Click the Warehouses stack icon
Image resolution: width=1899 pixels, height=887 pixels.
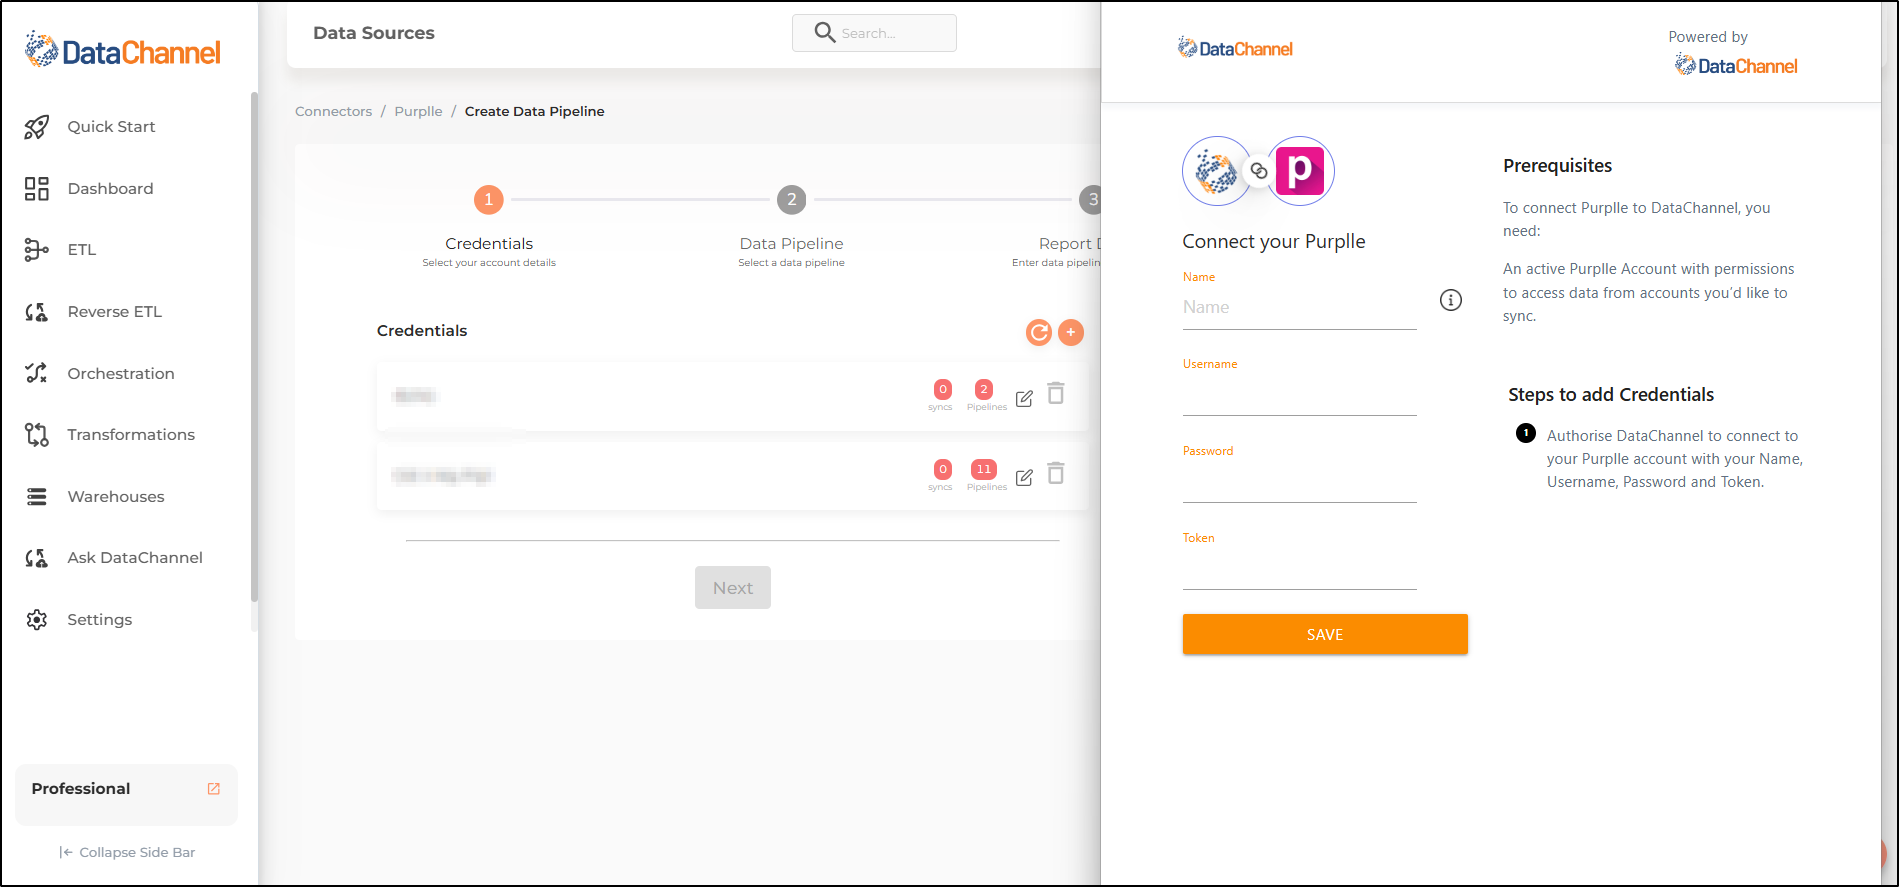(x=37, y=497)
